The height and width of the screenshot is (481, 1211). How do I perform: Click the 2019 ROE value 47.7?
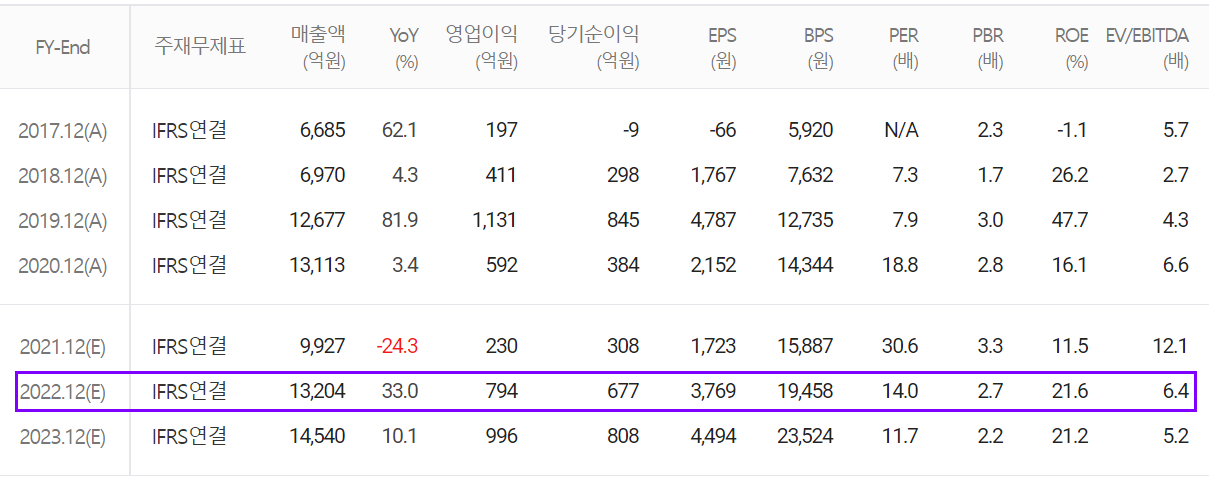click(1071, 221)
